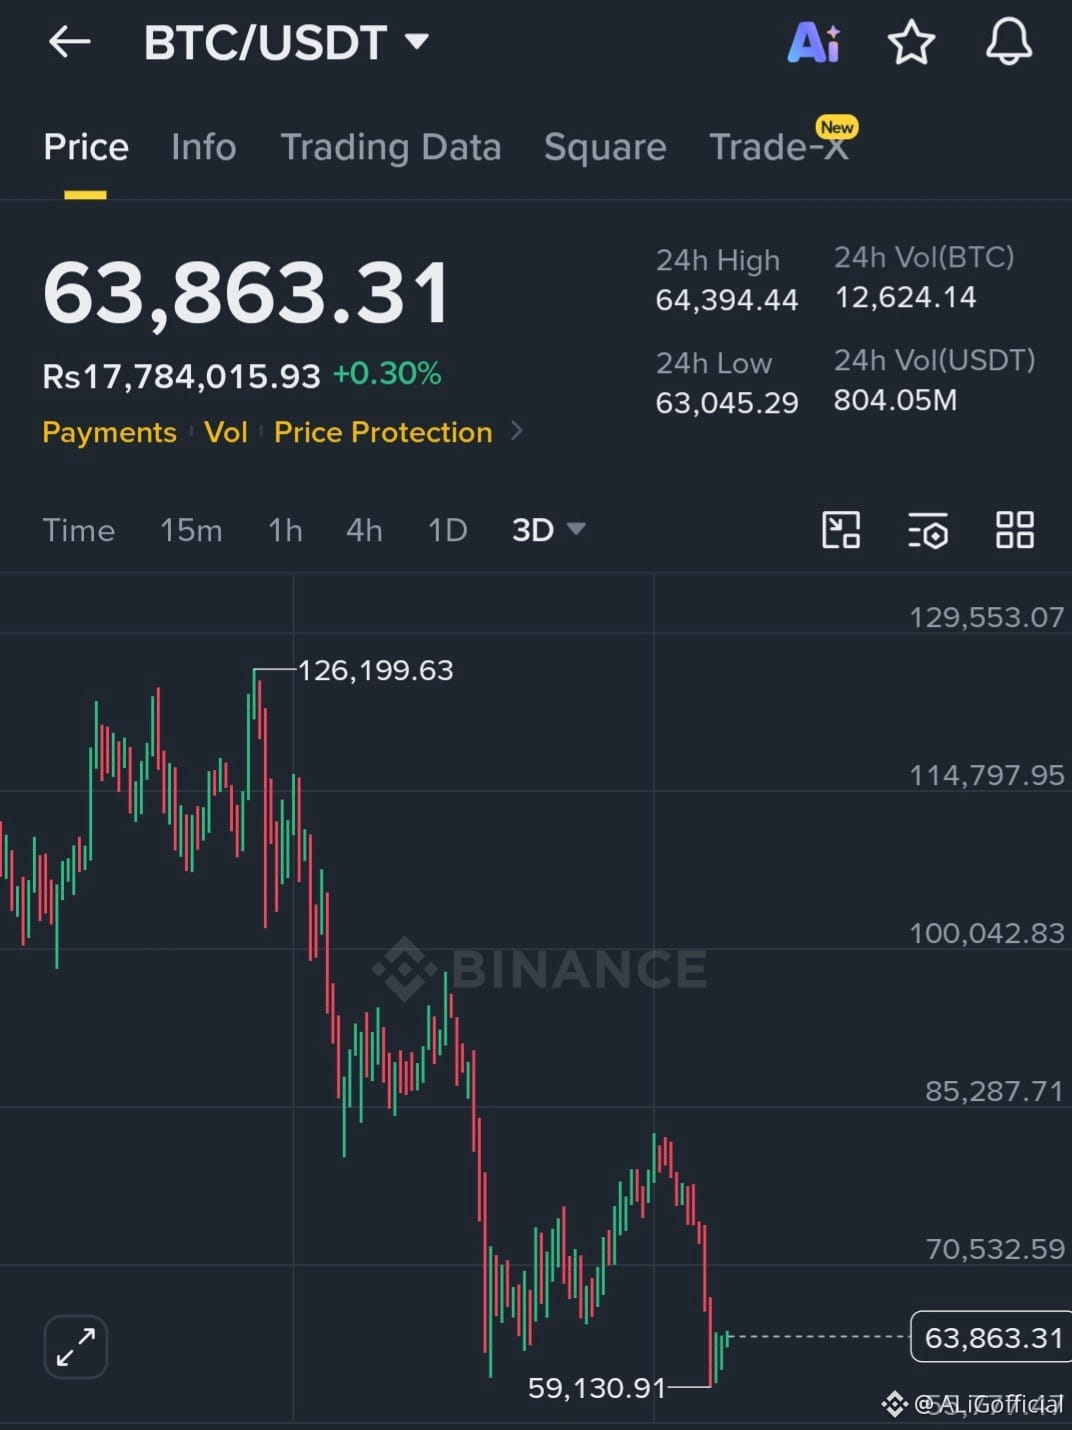This screenshot has width=1072, height=1430.
Task: Switch to the Trading Data tab
Action: click(x=390, y=147)
